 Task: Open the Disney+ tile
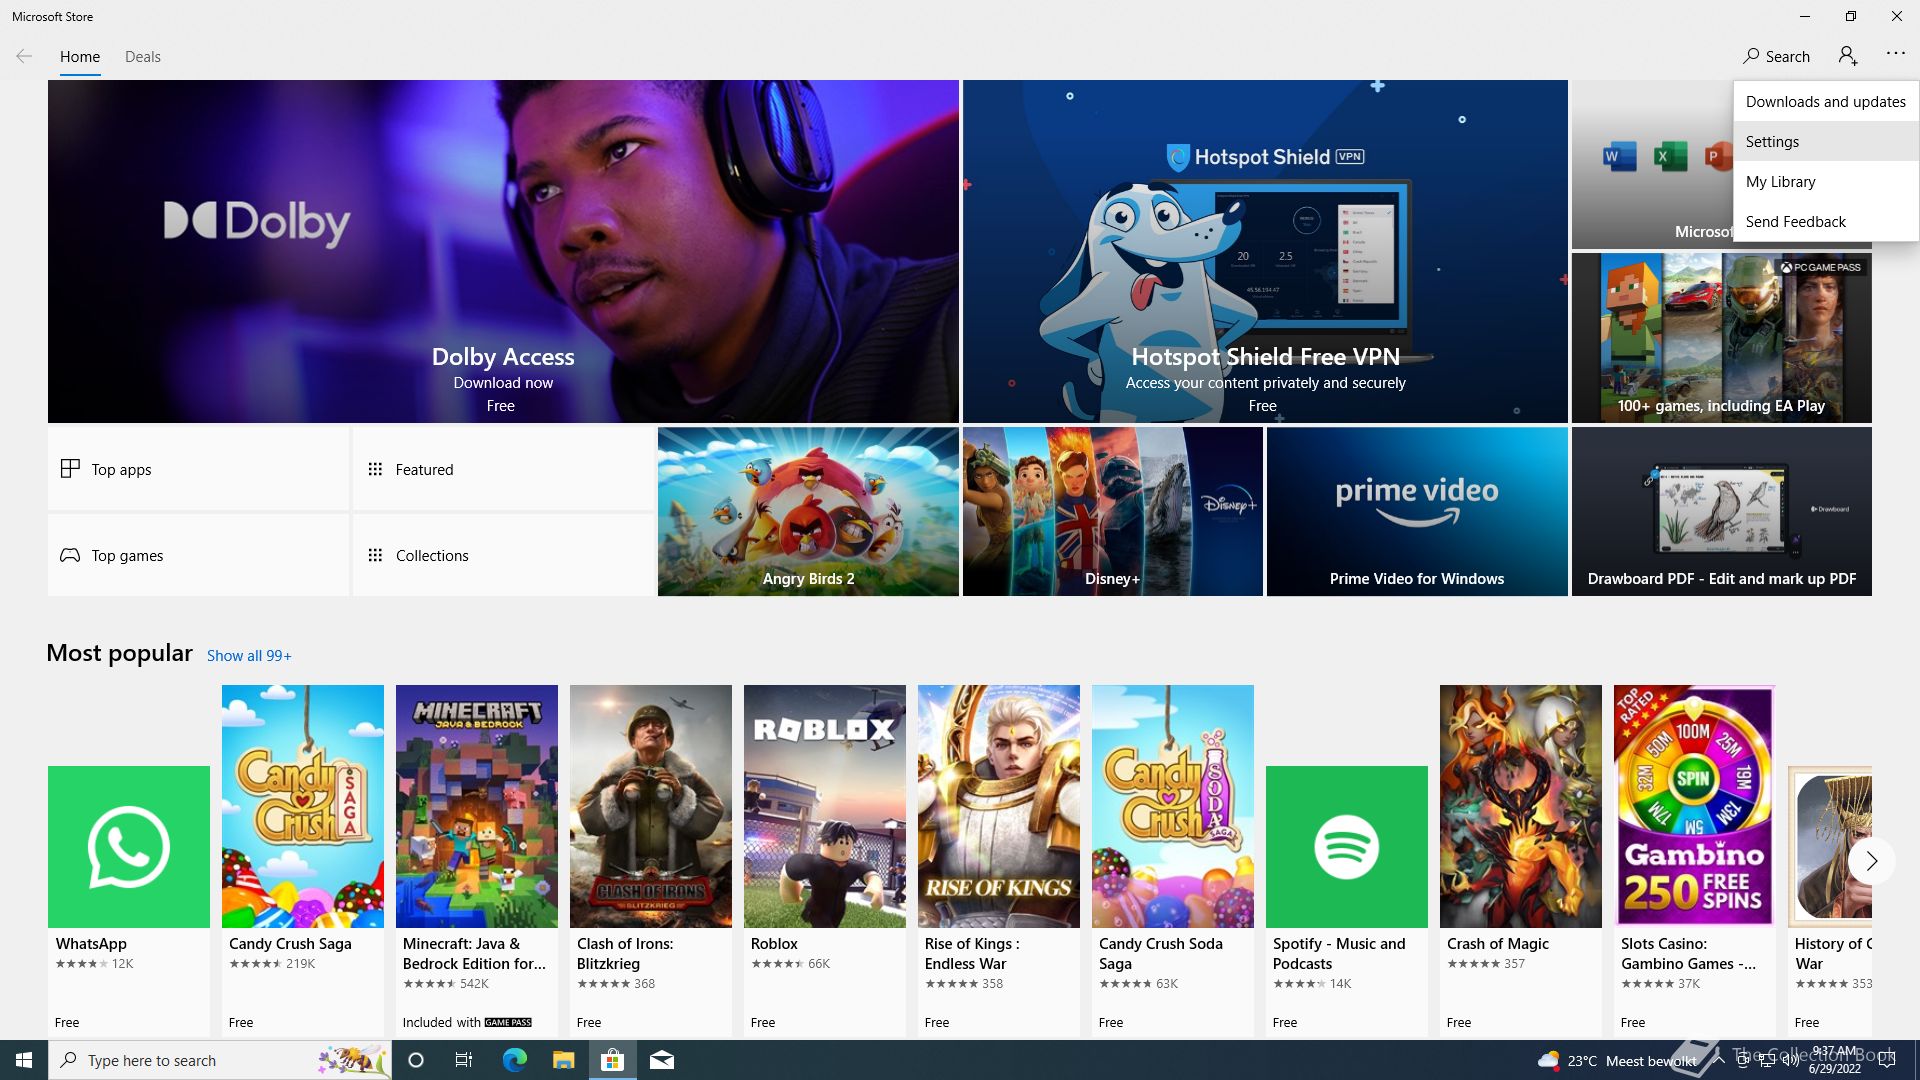tap(1112, 512)
